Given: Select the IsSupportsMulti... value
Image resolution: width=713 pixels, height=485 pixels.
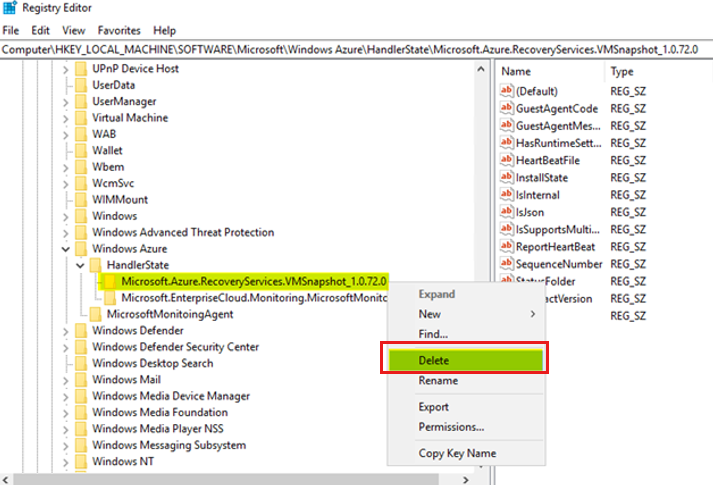Looking at the screenshot, I should coord(557,229).
